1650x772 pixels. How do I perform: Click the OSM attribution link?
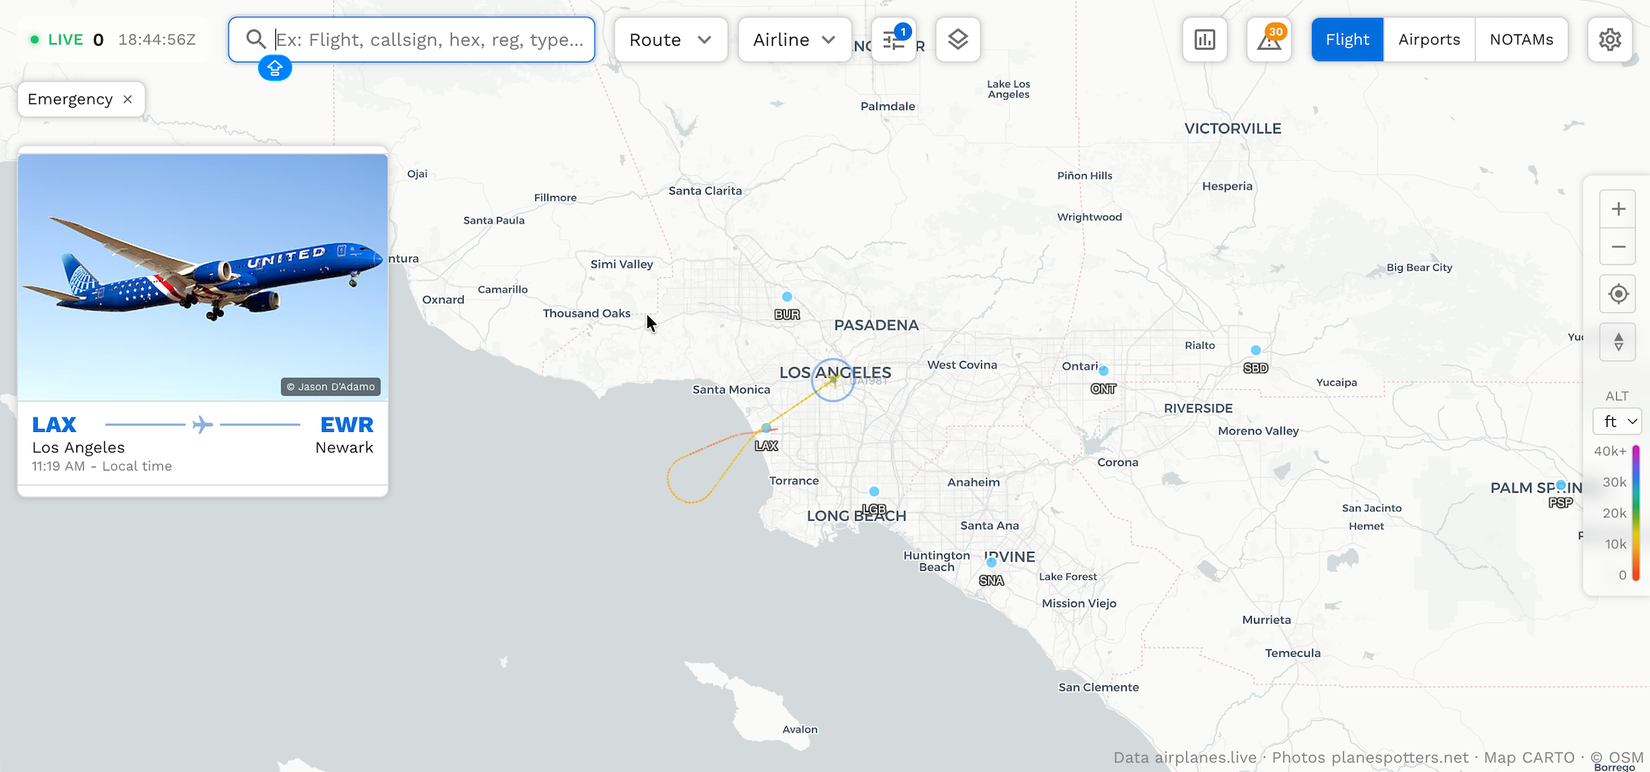tap(1618, 757)
